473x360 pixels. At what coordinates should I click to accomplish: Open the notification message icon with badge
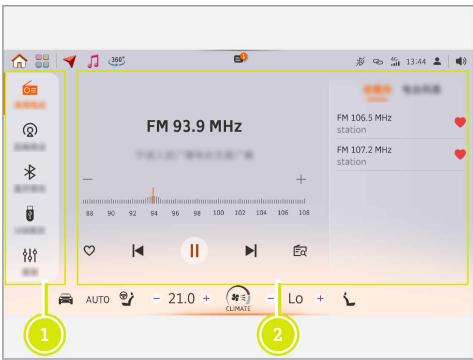pos(240,58)
